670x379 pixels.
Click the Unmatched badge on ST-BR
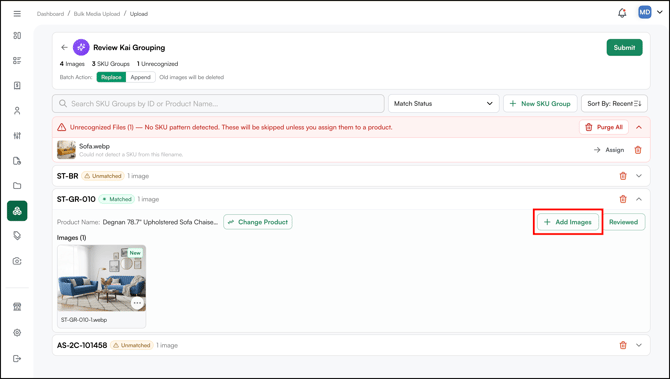tap(103, 176)
